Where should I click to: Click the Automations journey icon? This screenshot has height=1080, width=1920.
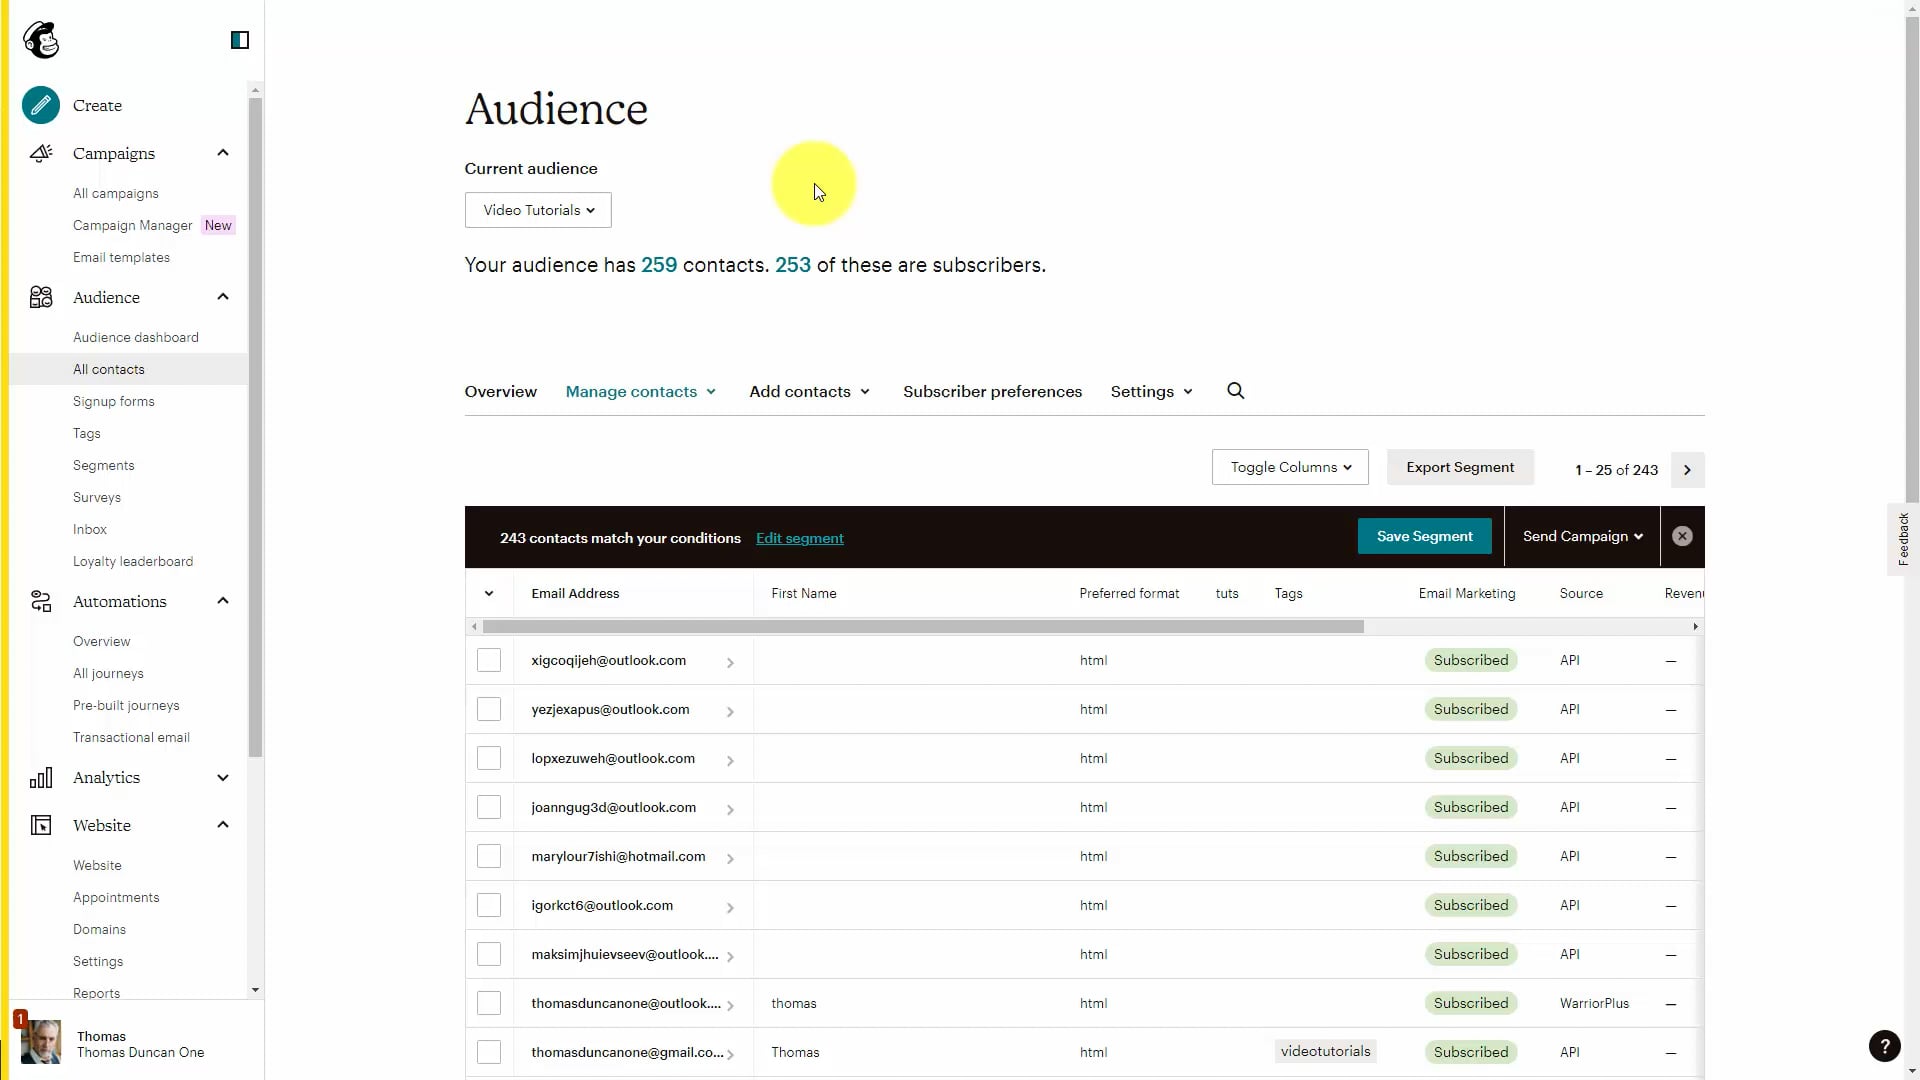[41, 601]
